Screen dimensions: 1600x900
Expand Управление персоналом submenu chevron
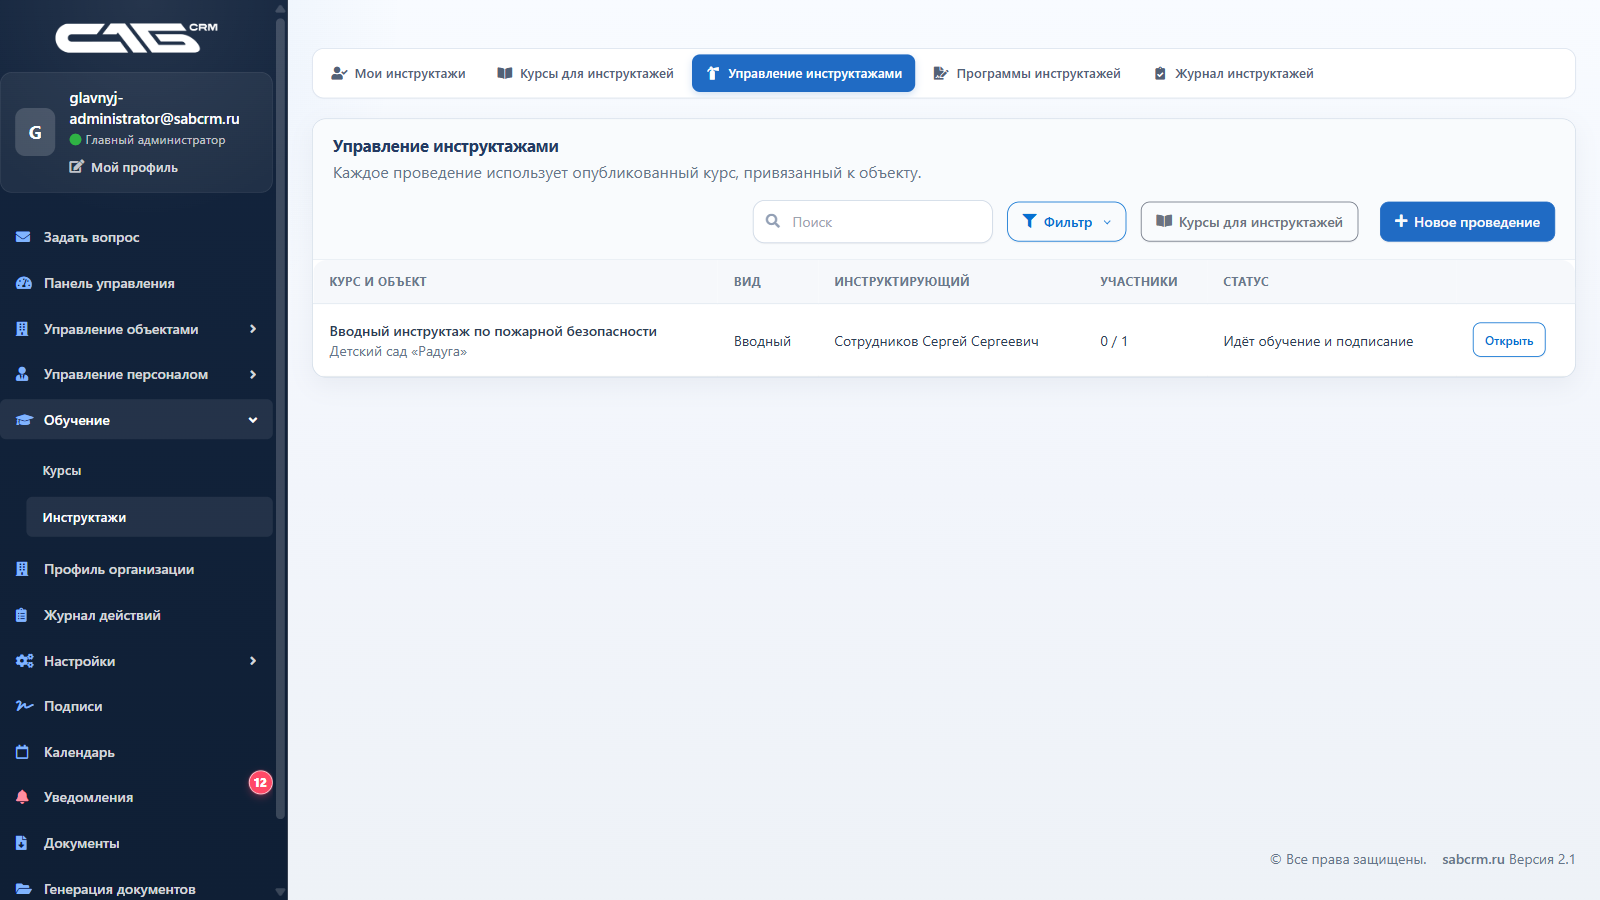tap(253, 374)
